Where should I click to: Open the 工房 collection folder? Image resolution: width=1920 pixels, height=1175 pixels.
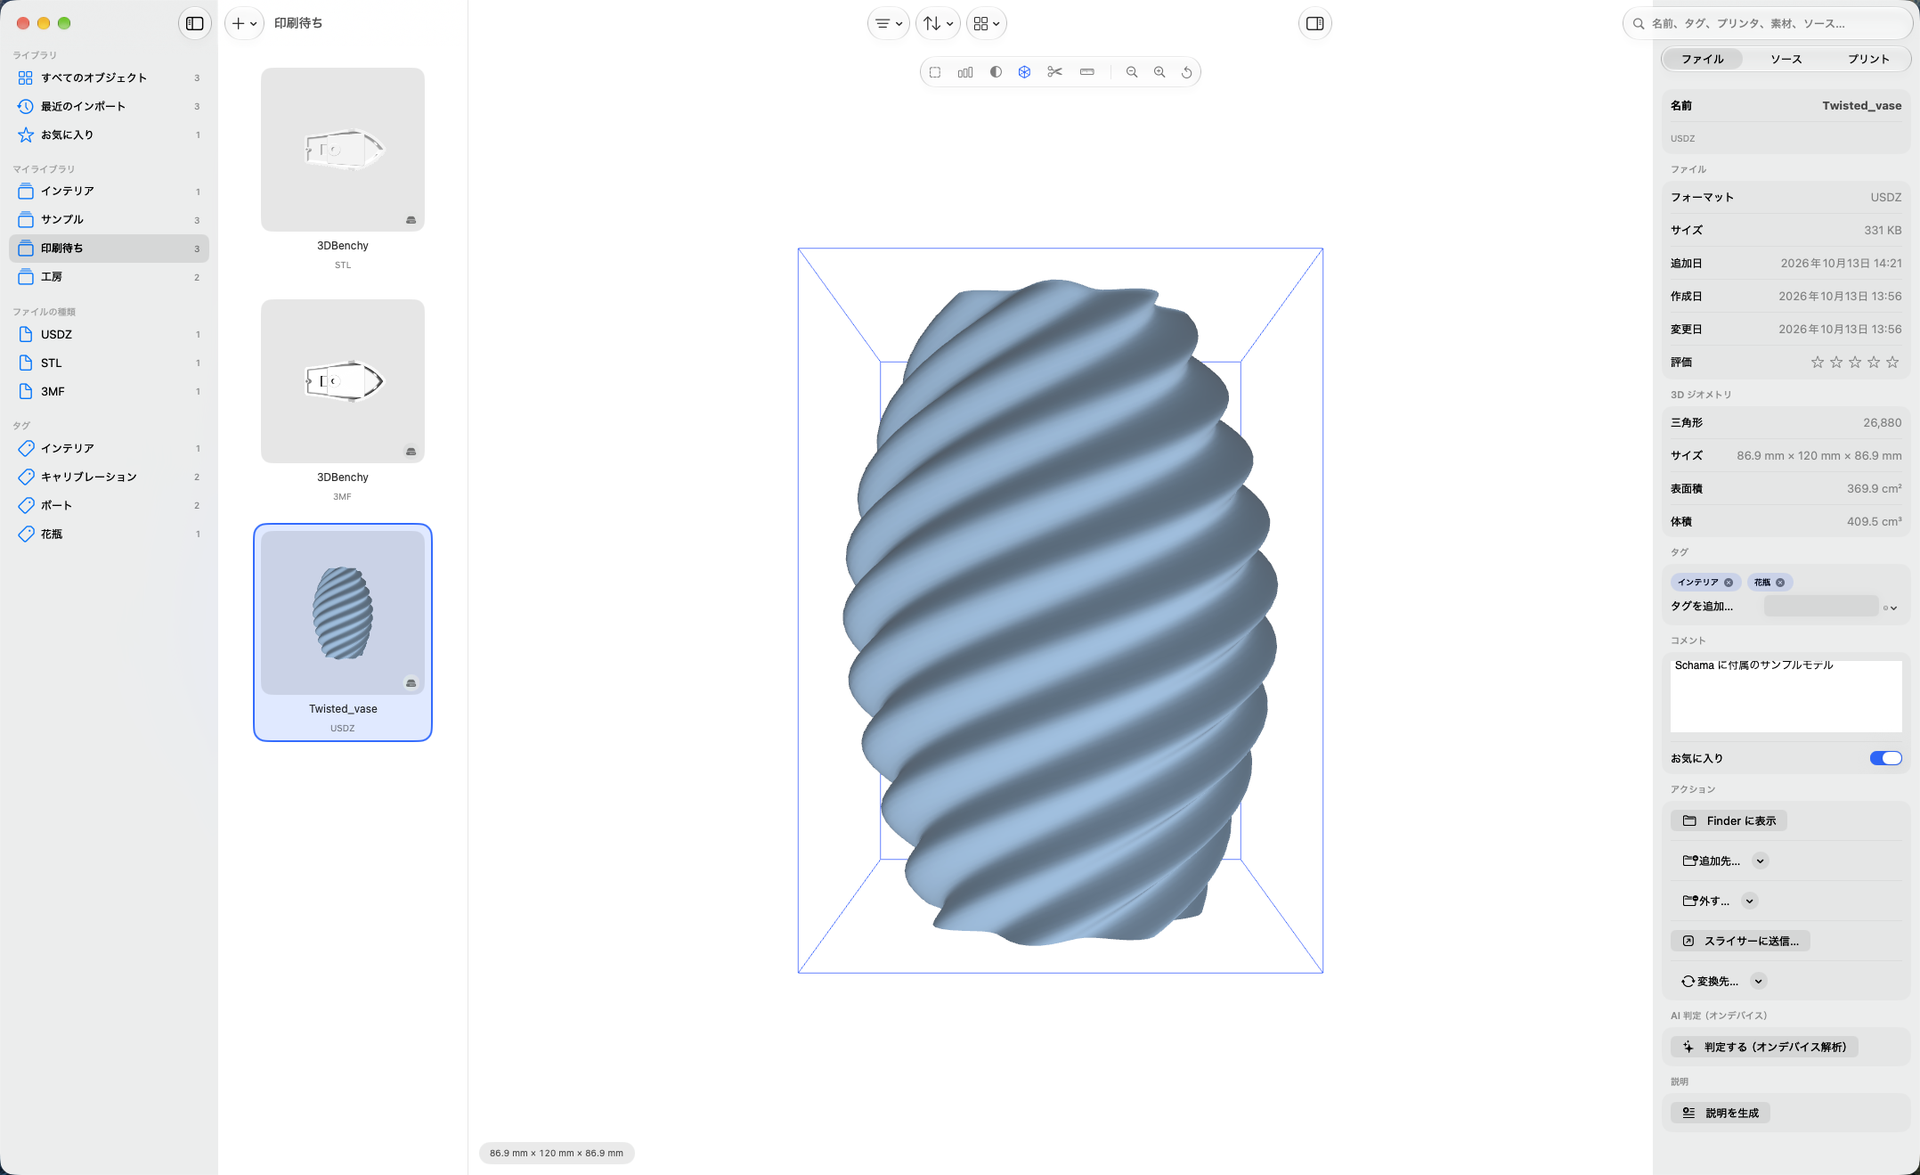(x=109, y=277)
